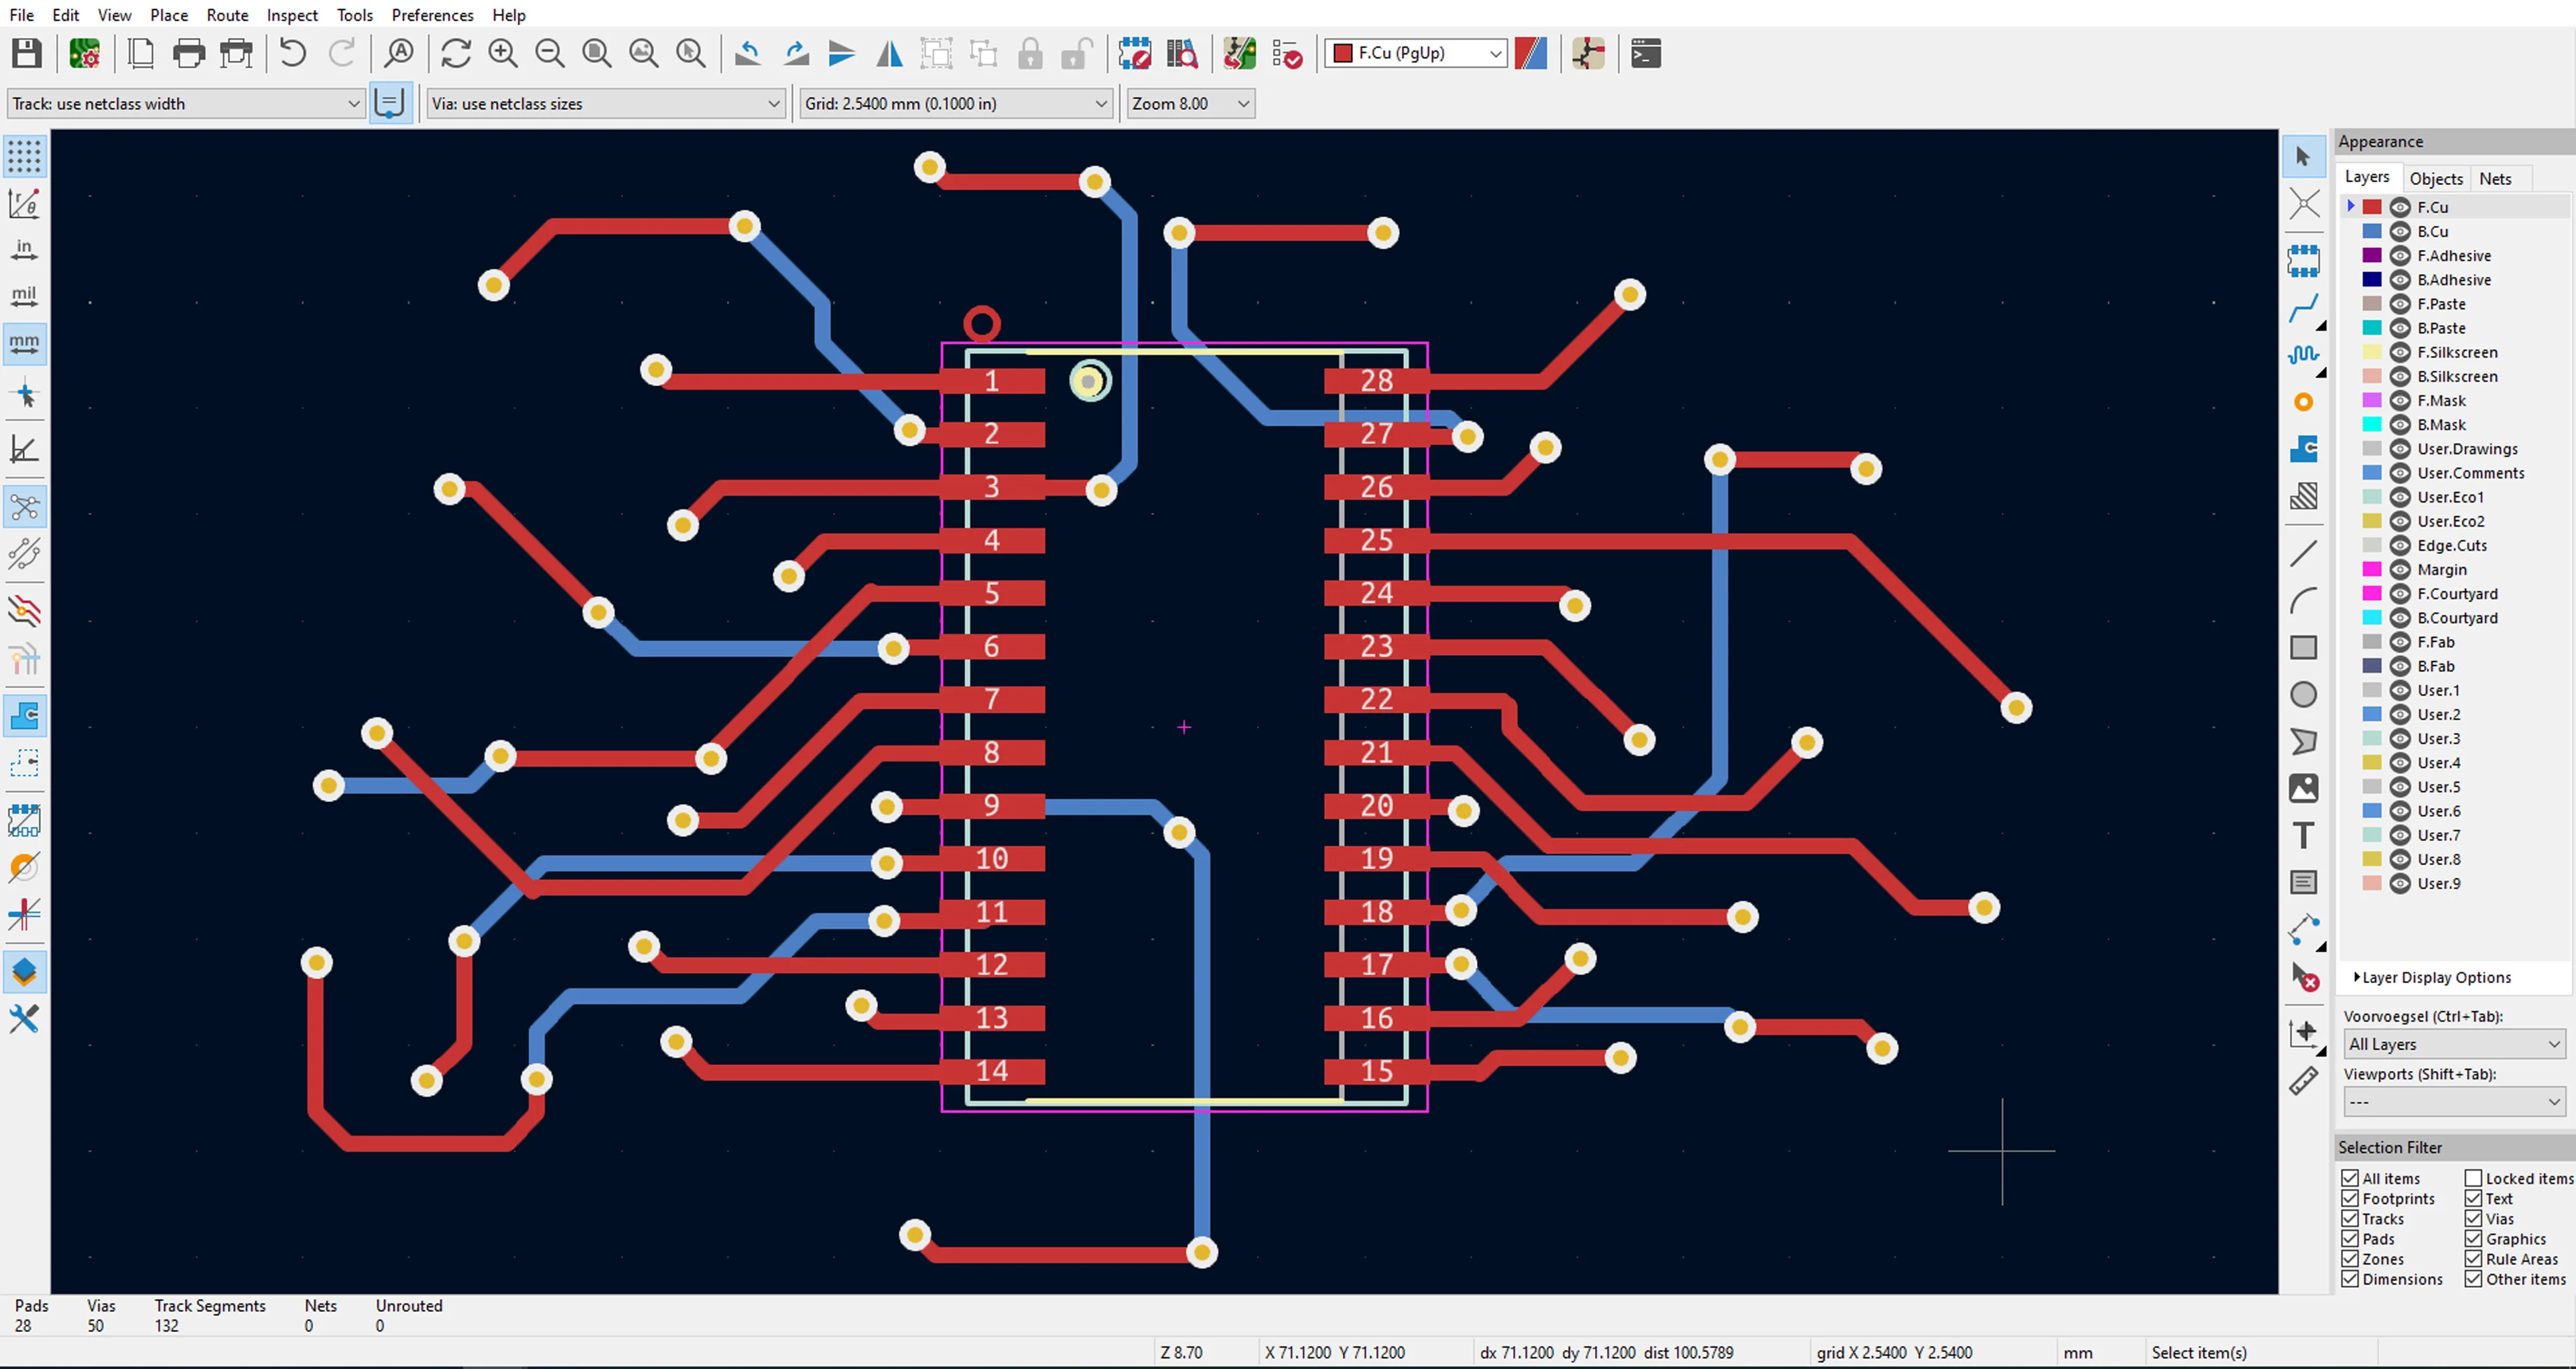Image resolution: width=2576 pixels, height=1369 pixels.
Task: Select the Route tracks tool
Action: [x=2303, y=307]
